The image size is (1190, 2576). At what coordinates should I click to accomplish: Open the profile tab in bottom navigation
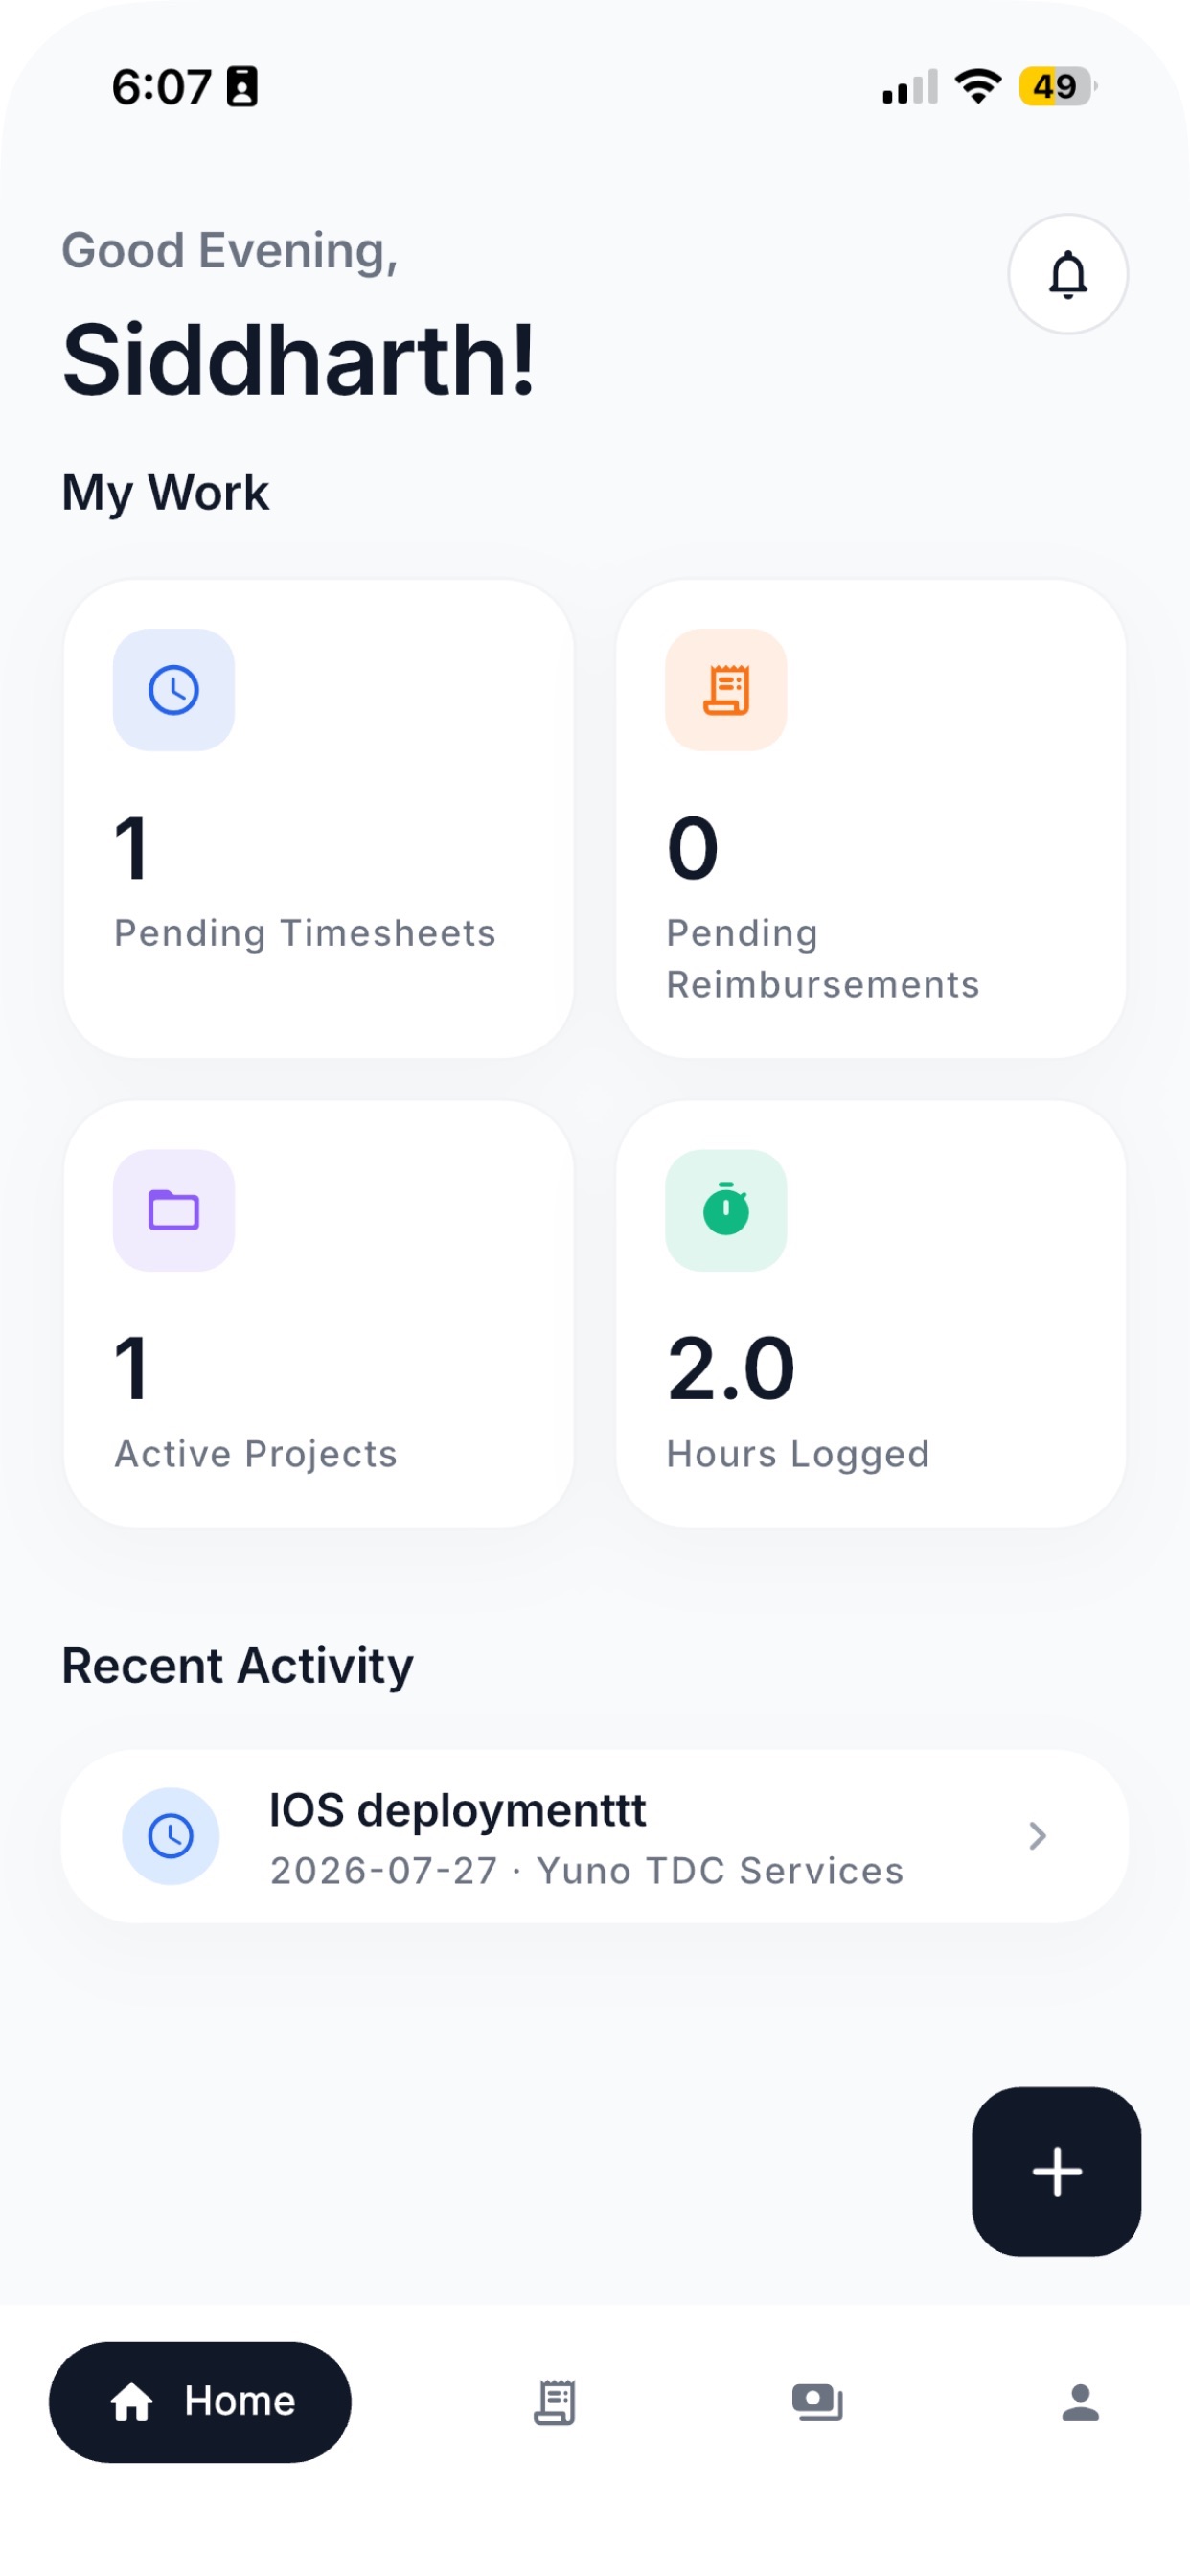coord(1080,2402)
